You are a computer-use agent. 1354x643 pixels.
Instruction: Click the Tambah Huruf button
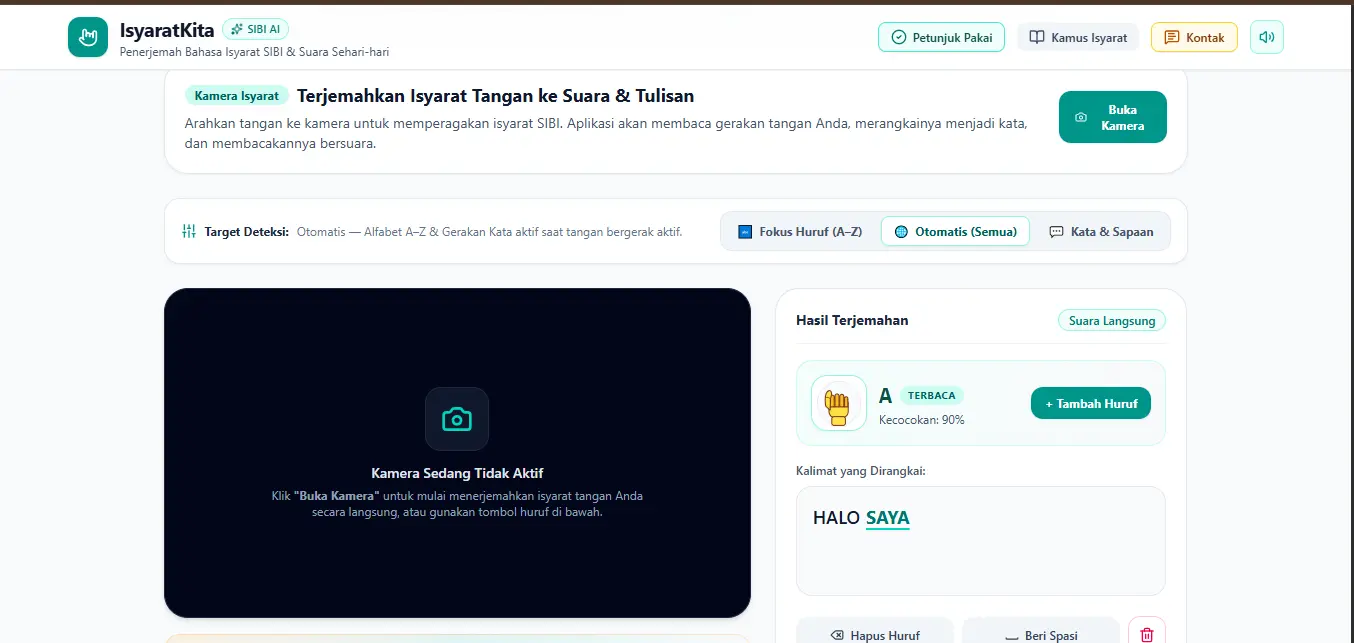[1091, 403]
